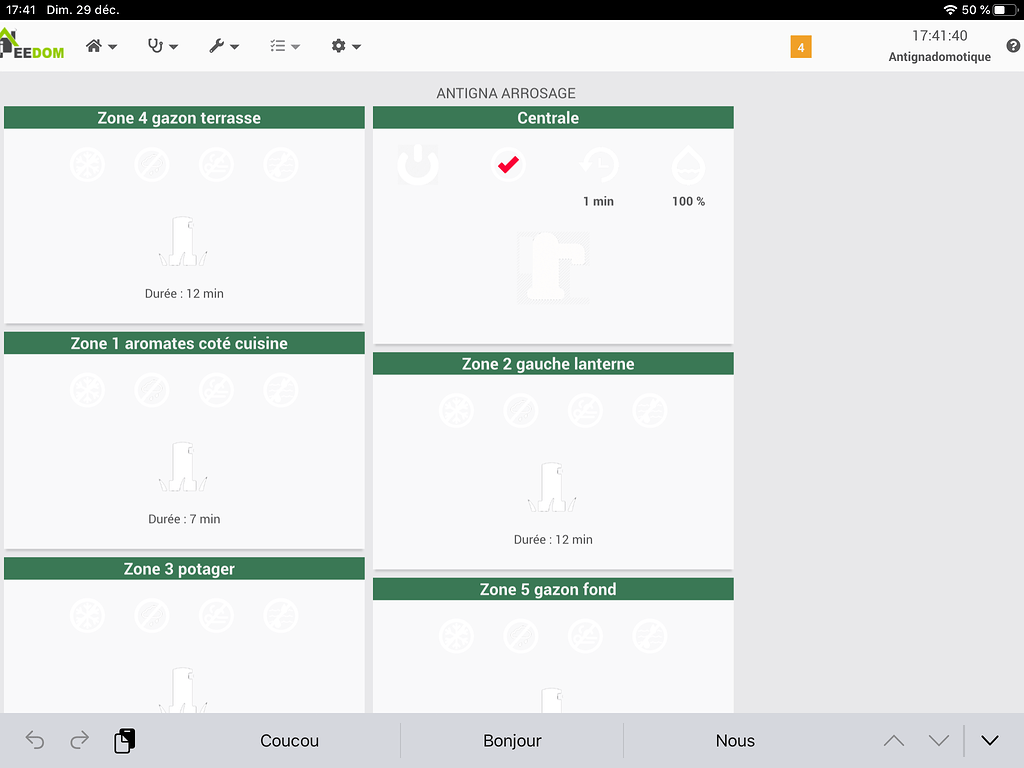Open the 1 min timer icon on Centrale

(x=598, y=165)
